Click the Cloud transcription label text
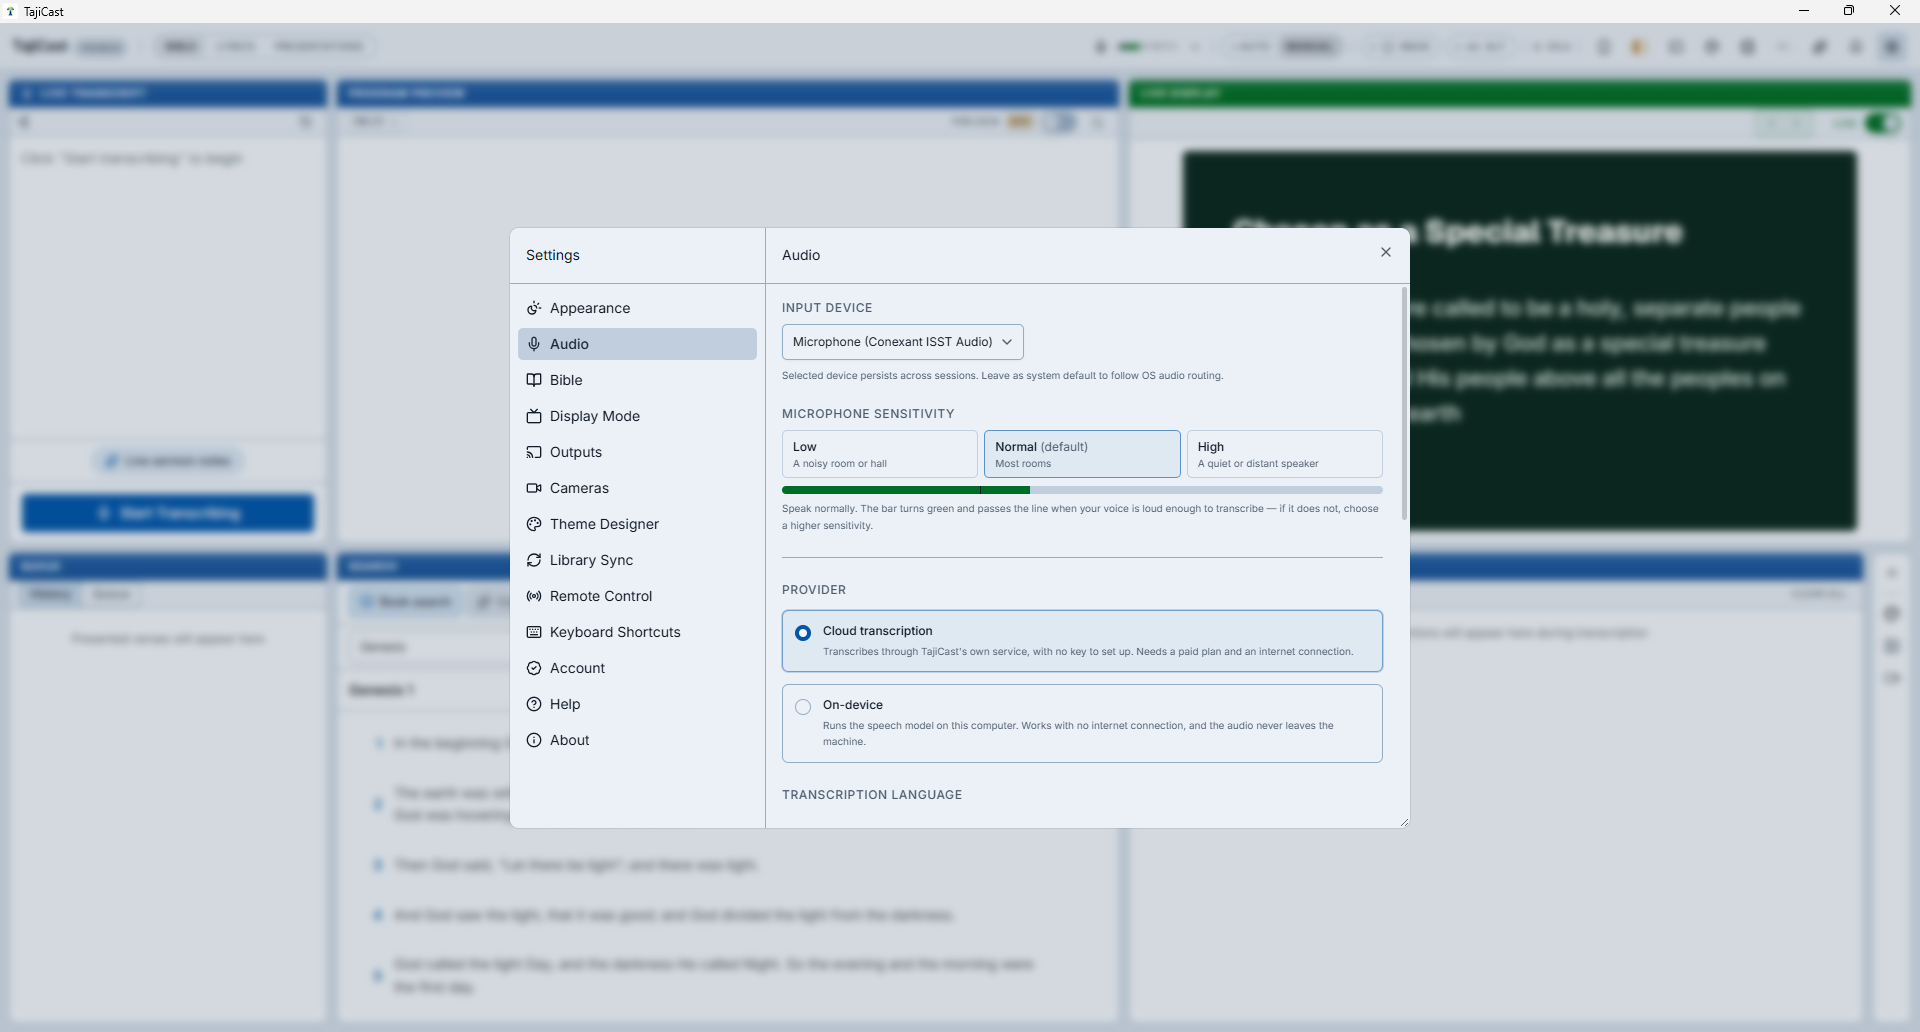 (877, 631)
